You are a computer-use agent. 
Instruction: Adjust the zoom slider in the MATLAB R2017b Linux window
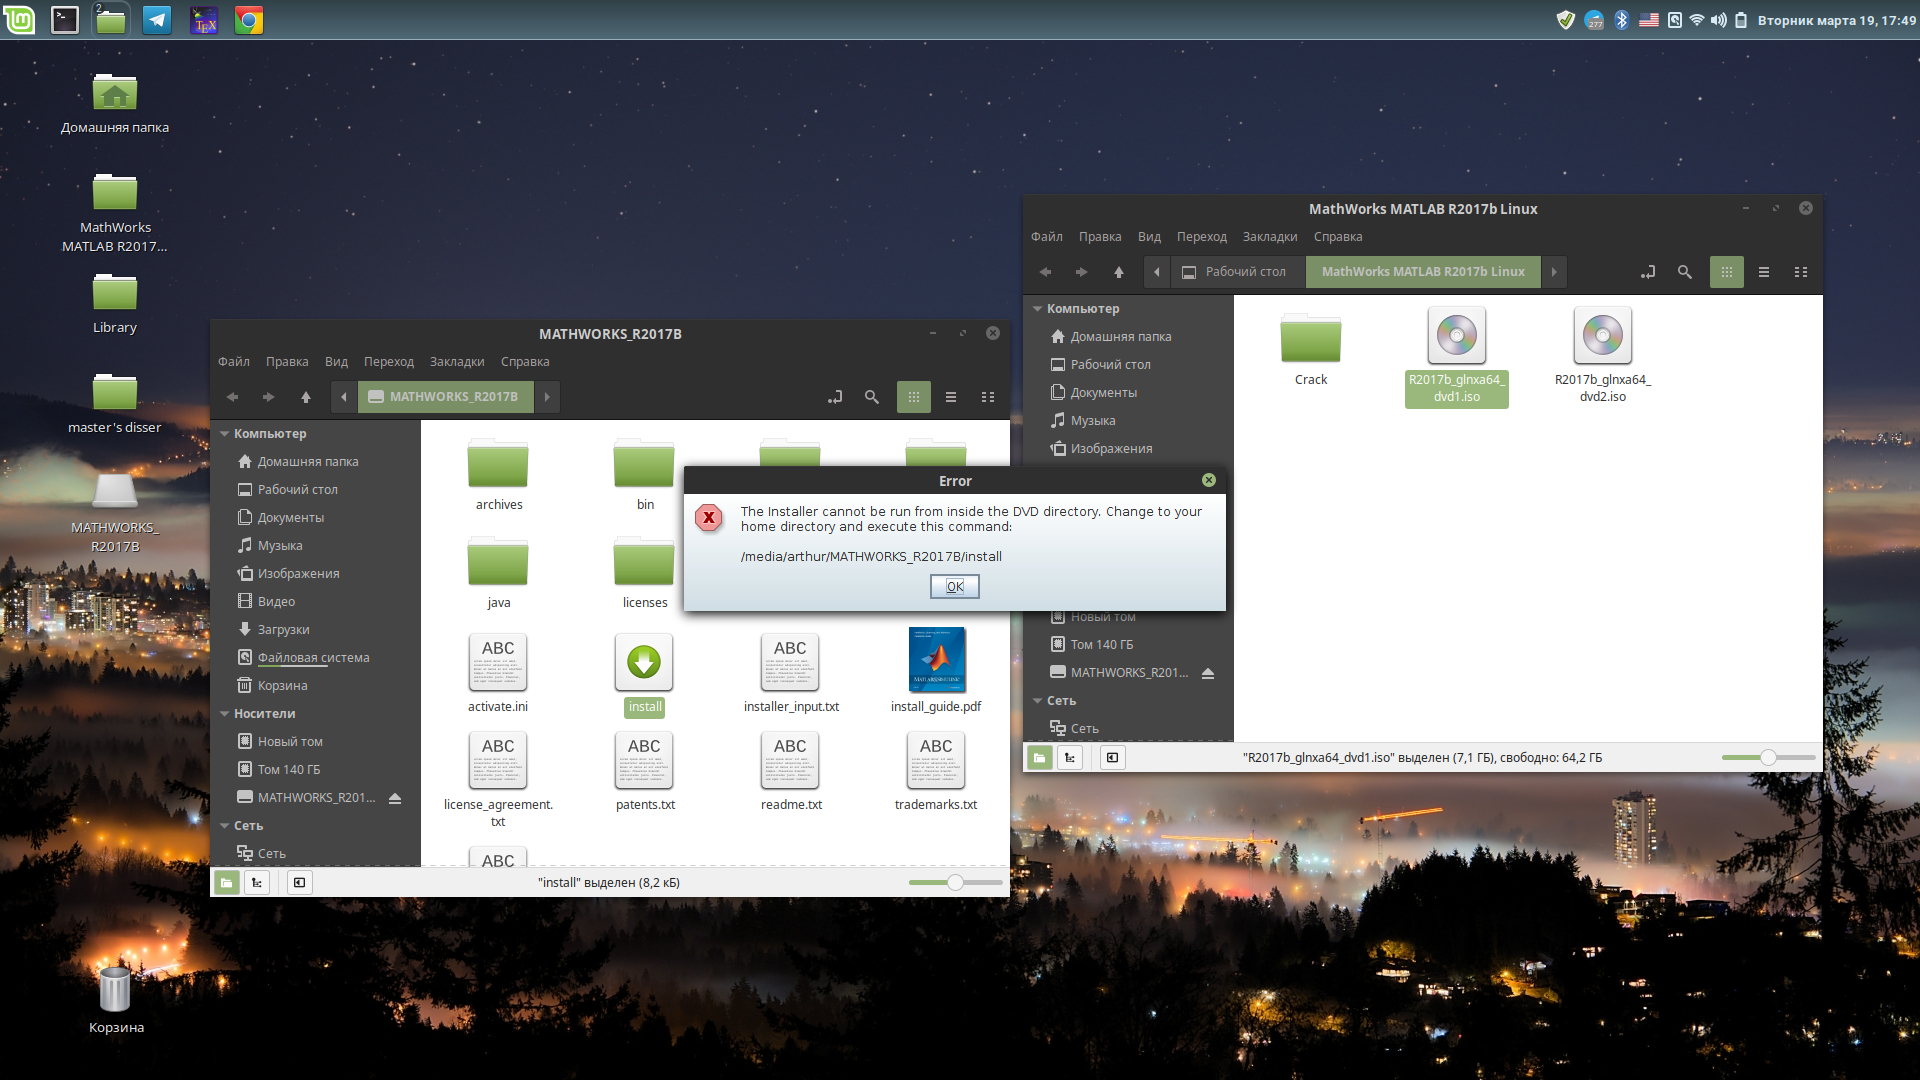[x=1768, y=757]
